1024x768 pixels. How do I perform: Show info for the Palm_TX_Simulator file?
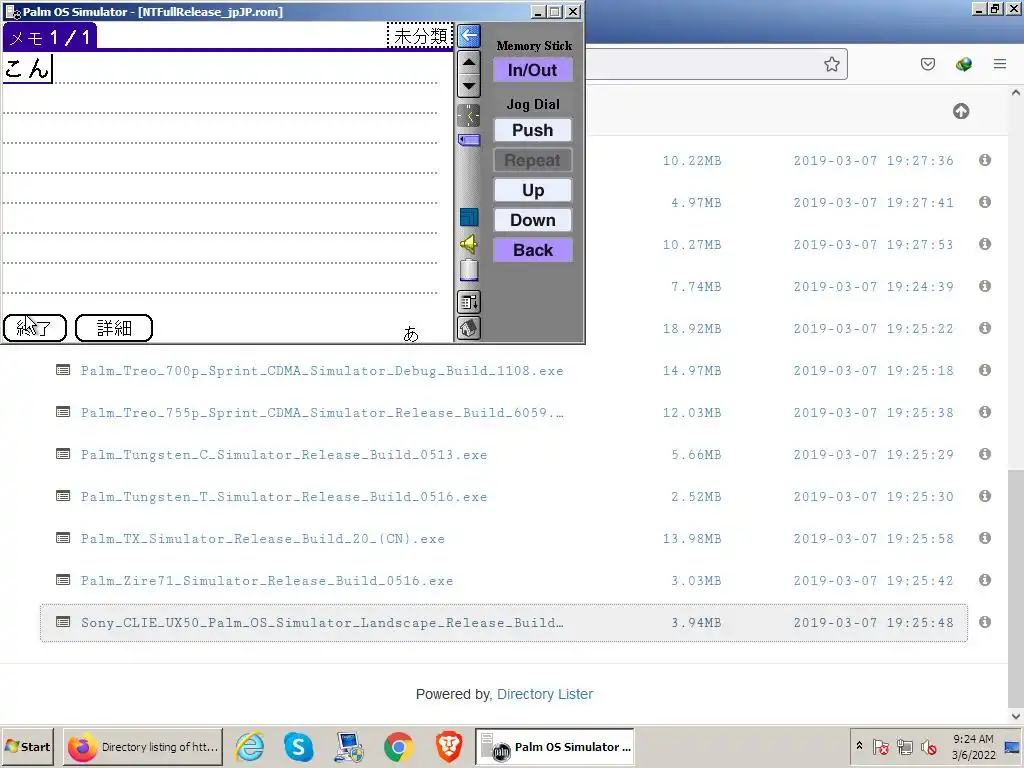(x=985, y=538)
